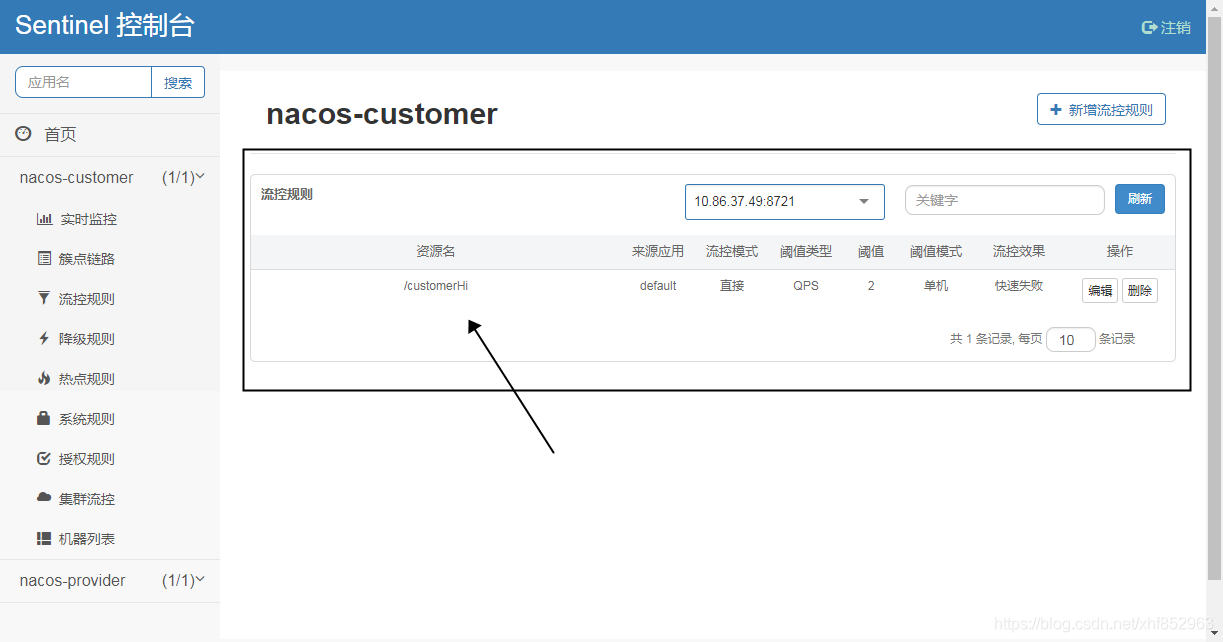1223x642 pixels.
Task: Click the browser vertical scrollbar
Action: (1214, 300)
